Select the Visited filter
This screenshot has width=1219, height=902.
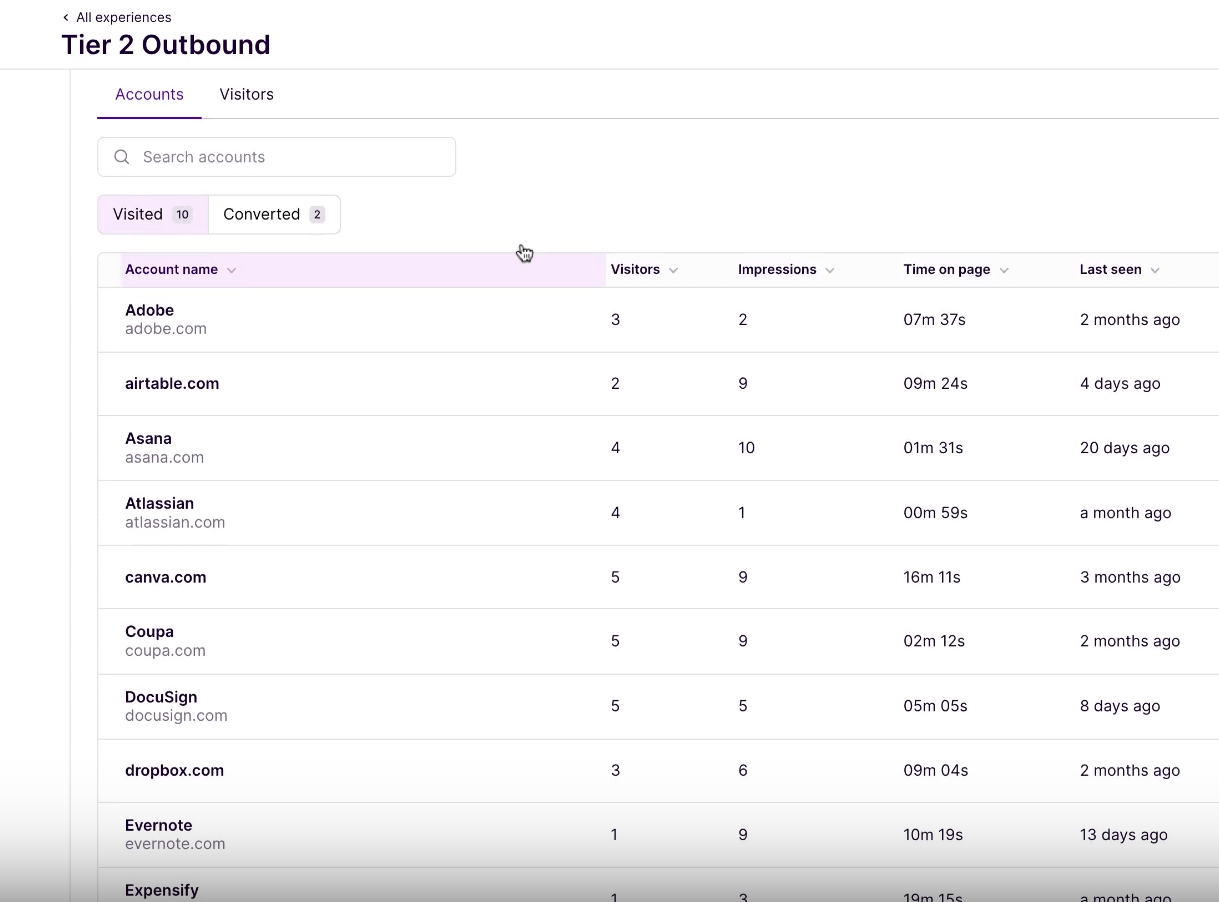pyautogui.click(x=153, y=214)
